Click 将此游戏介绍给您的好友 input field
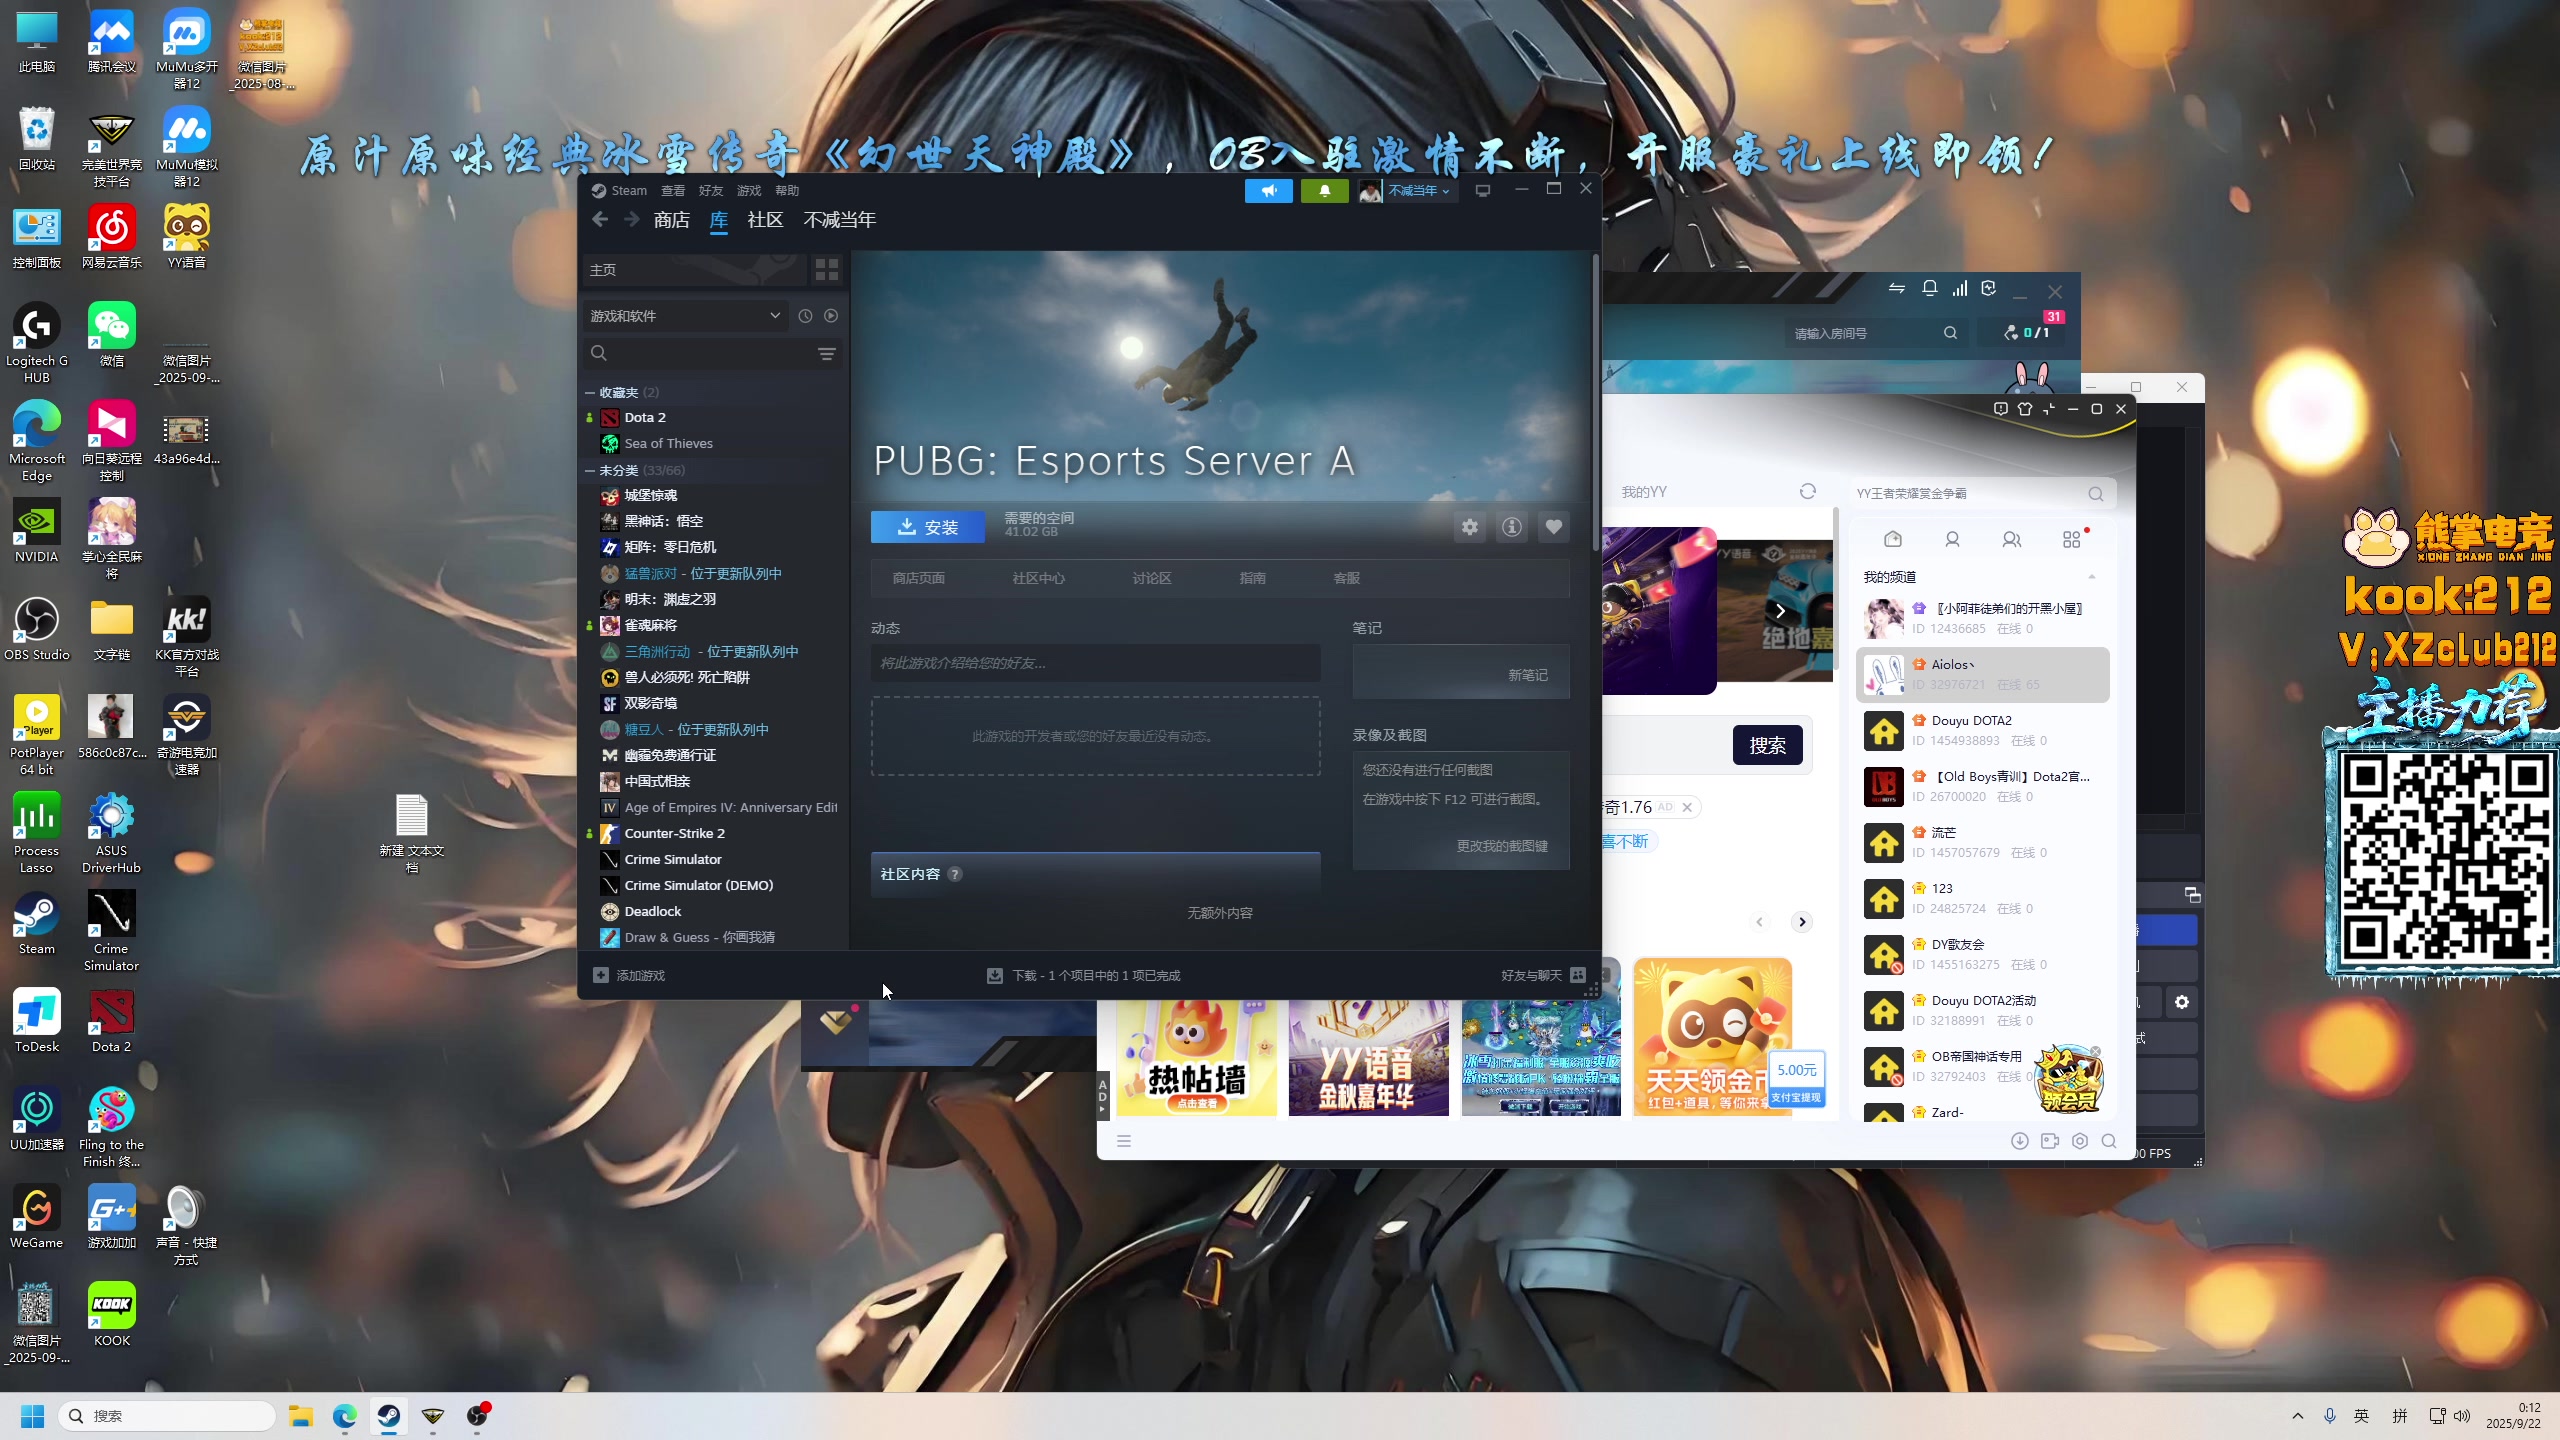Viewport: 2560px width, 1440px height. coord(1095,663)
